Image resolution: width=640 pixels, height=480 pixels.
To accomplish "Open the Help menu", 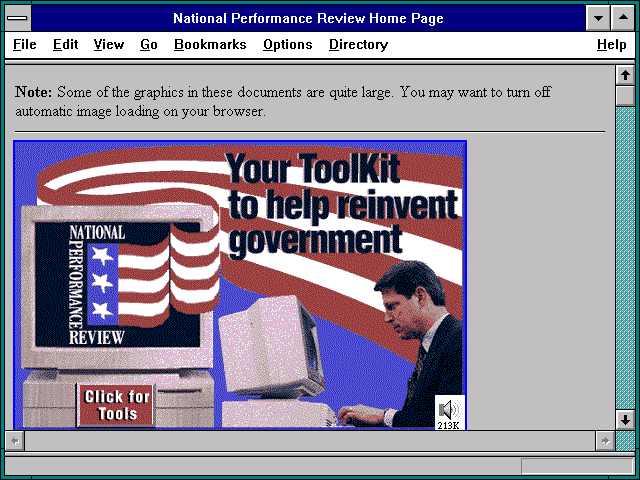I will [x=611, y=44].
